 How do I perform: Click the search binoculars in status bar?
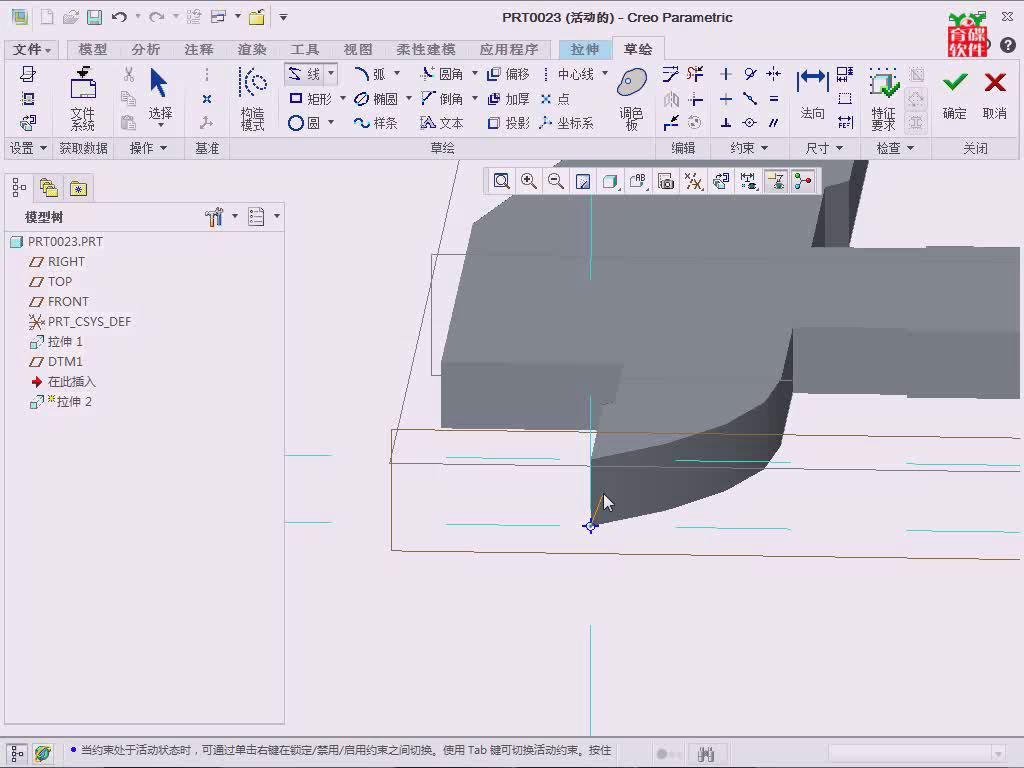pos(705,754)
